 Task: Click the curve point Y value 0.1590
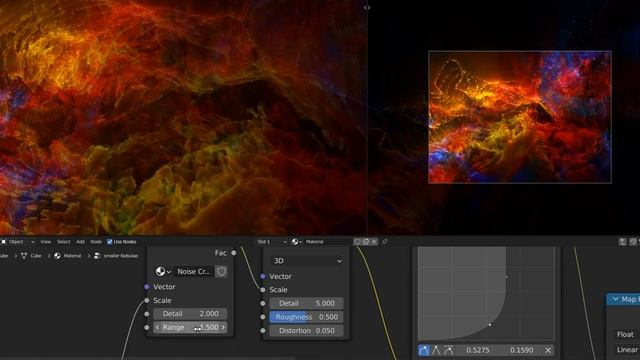(x=521, y=350)
